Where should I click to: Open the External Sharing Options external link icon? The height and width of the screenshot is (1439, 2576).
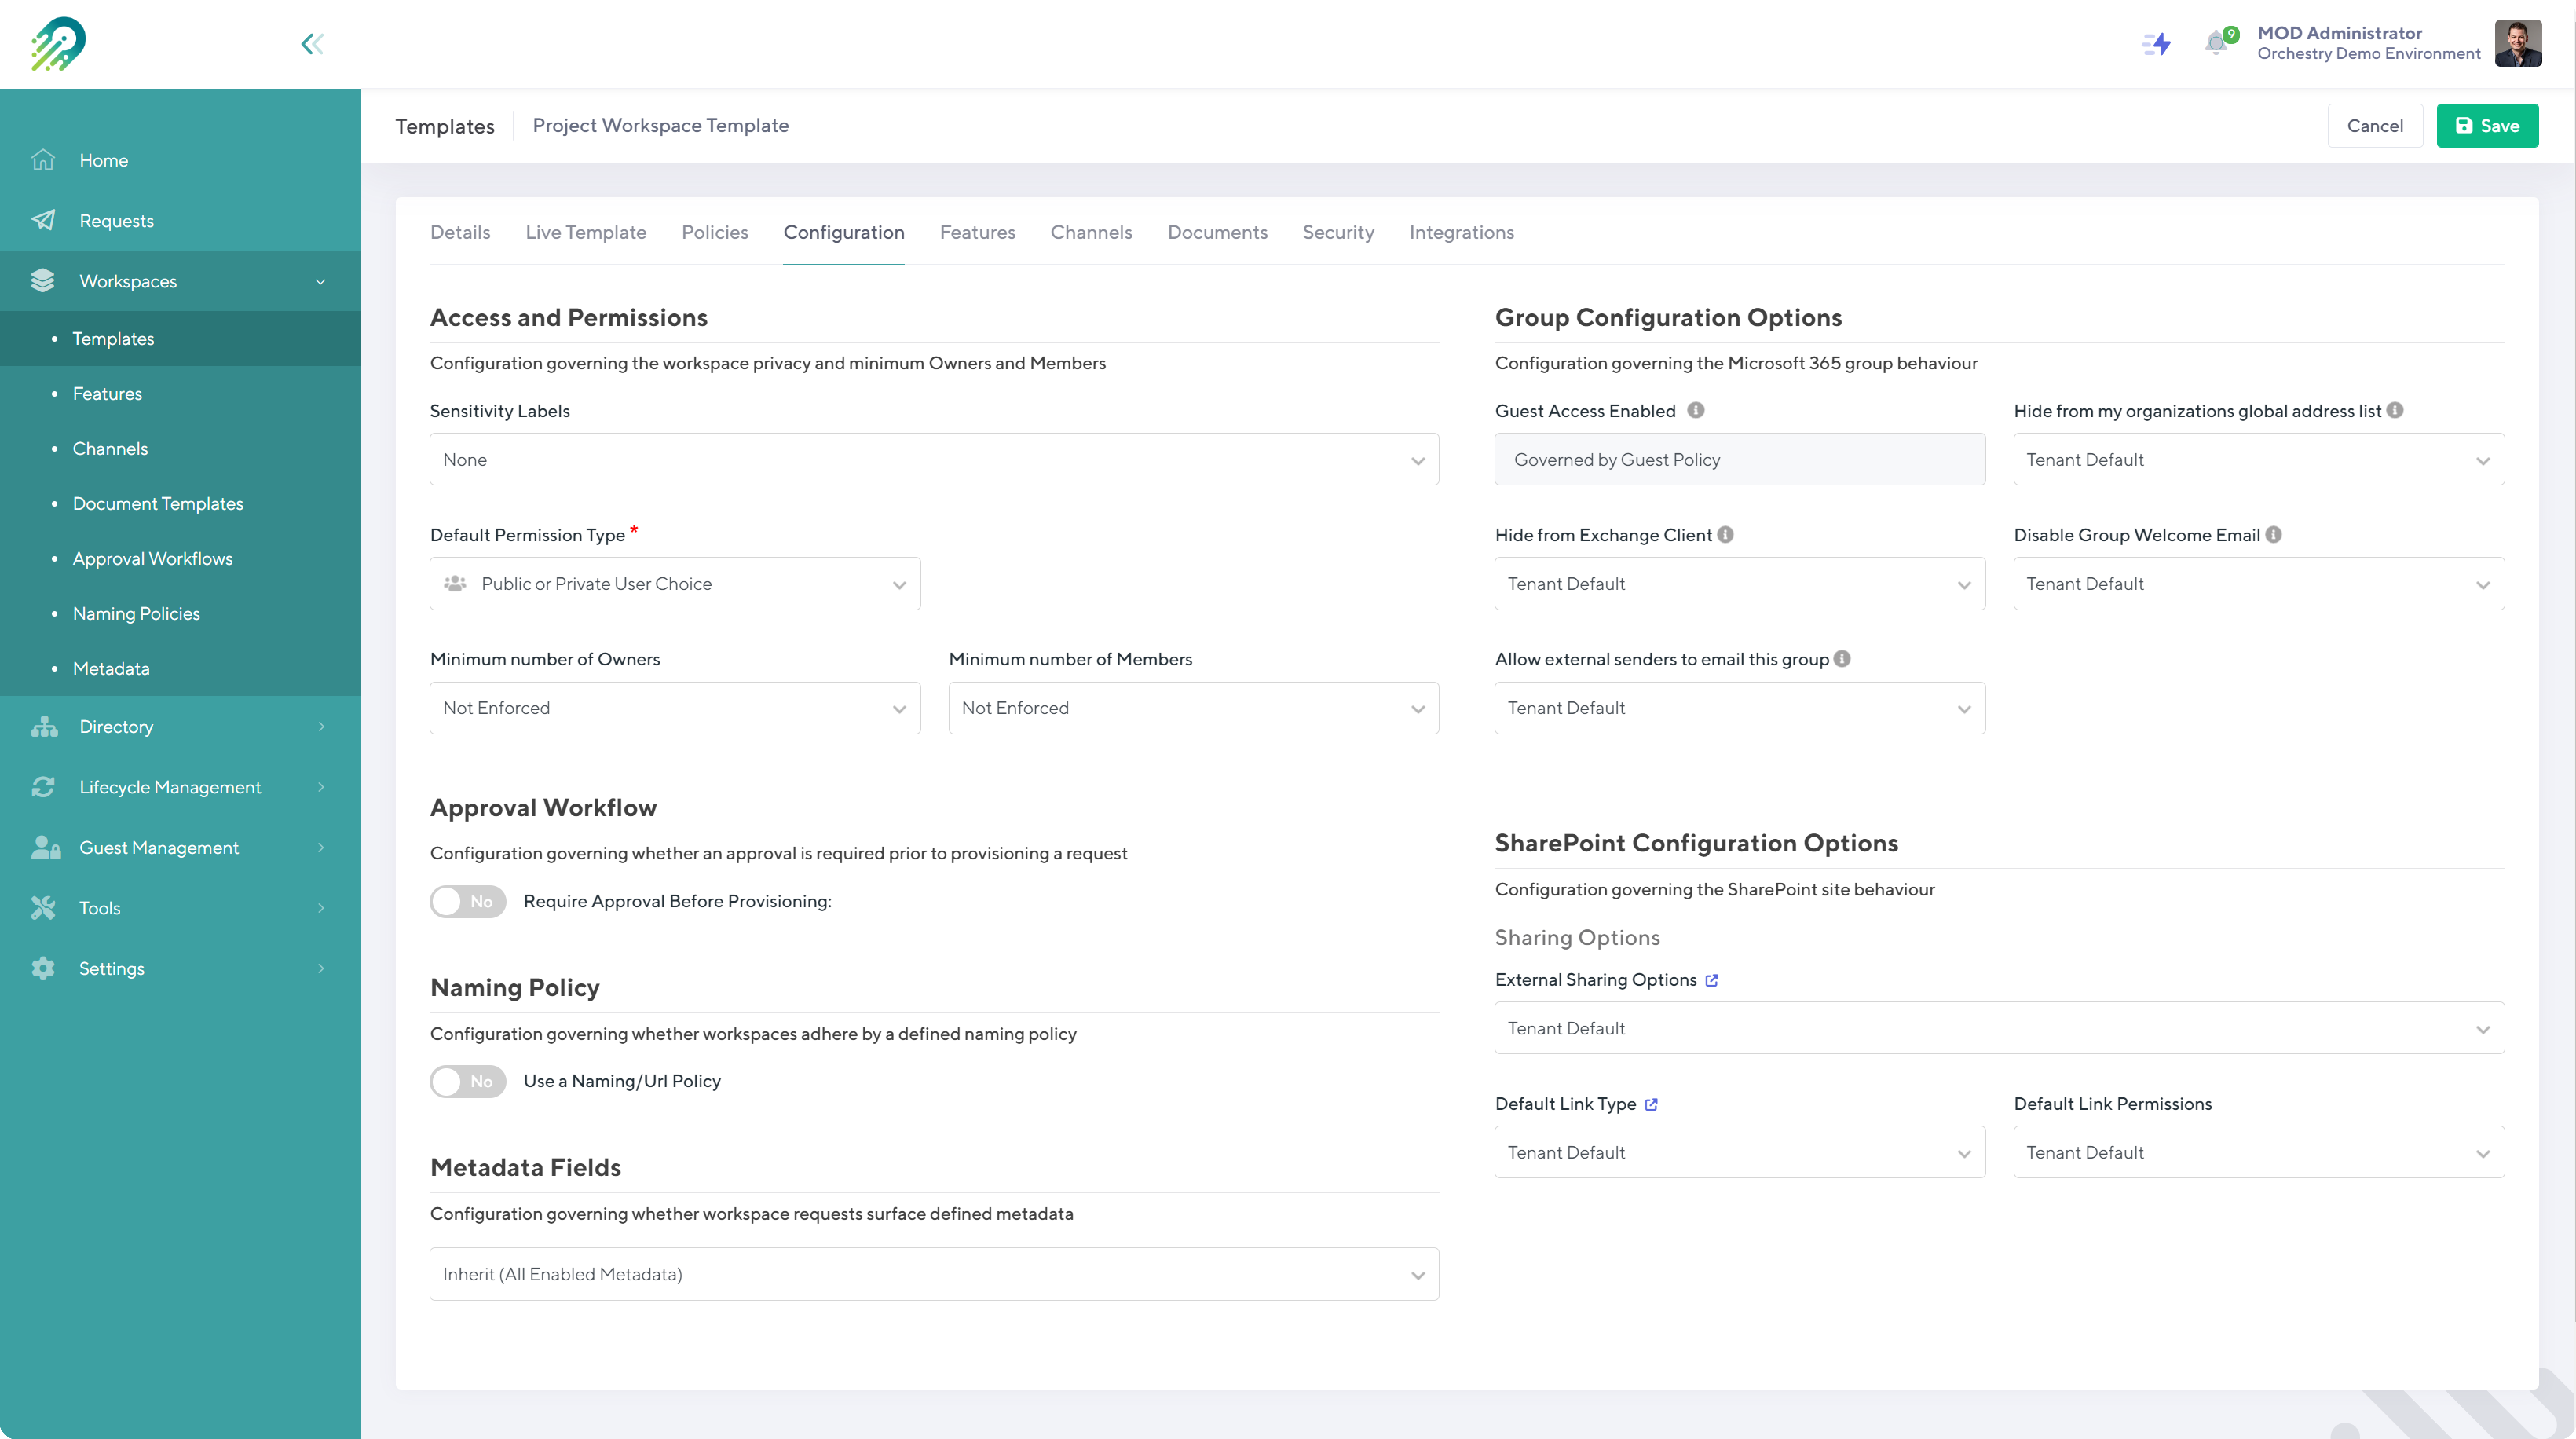point(1712,980)
